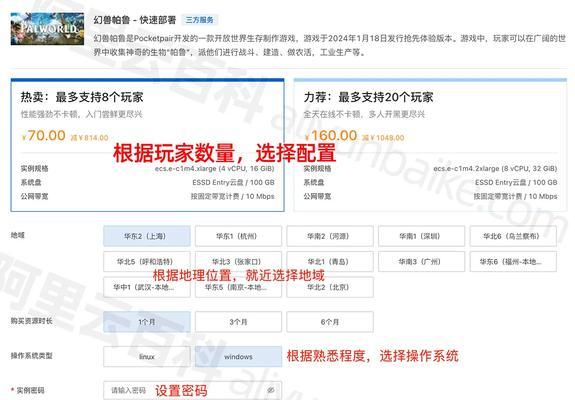Viewport: 575px width, 400px height.
Task: Choose region 华东5（南京-本地...）
Action: (238, 287)
